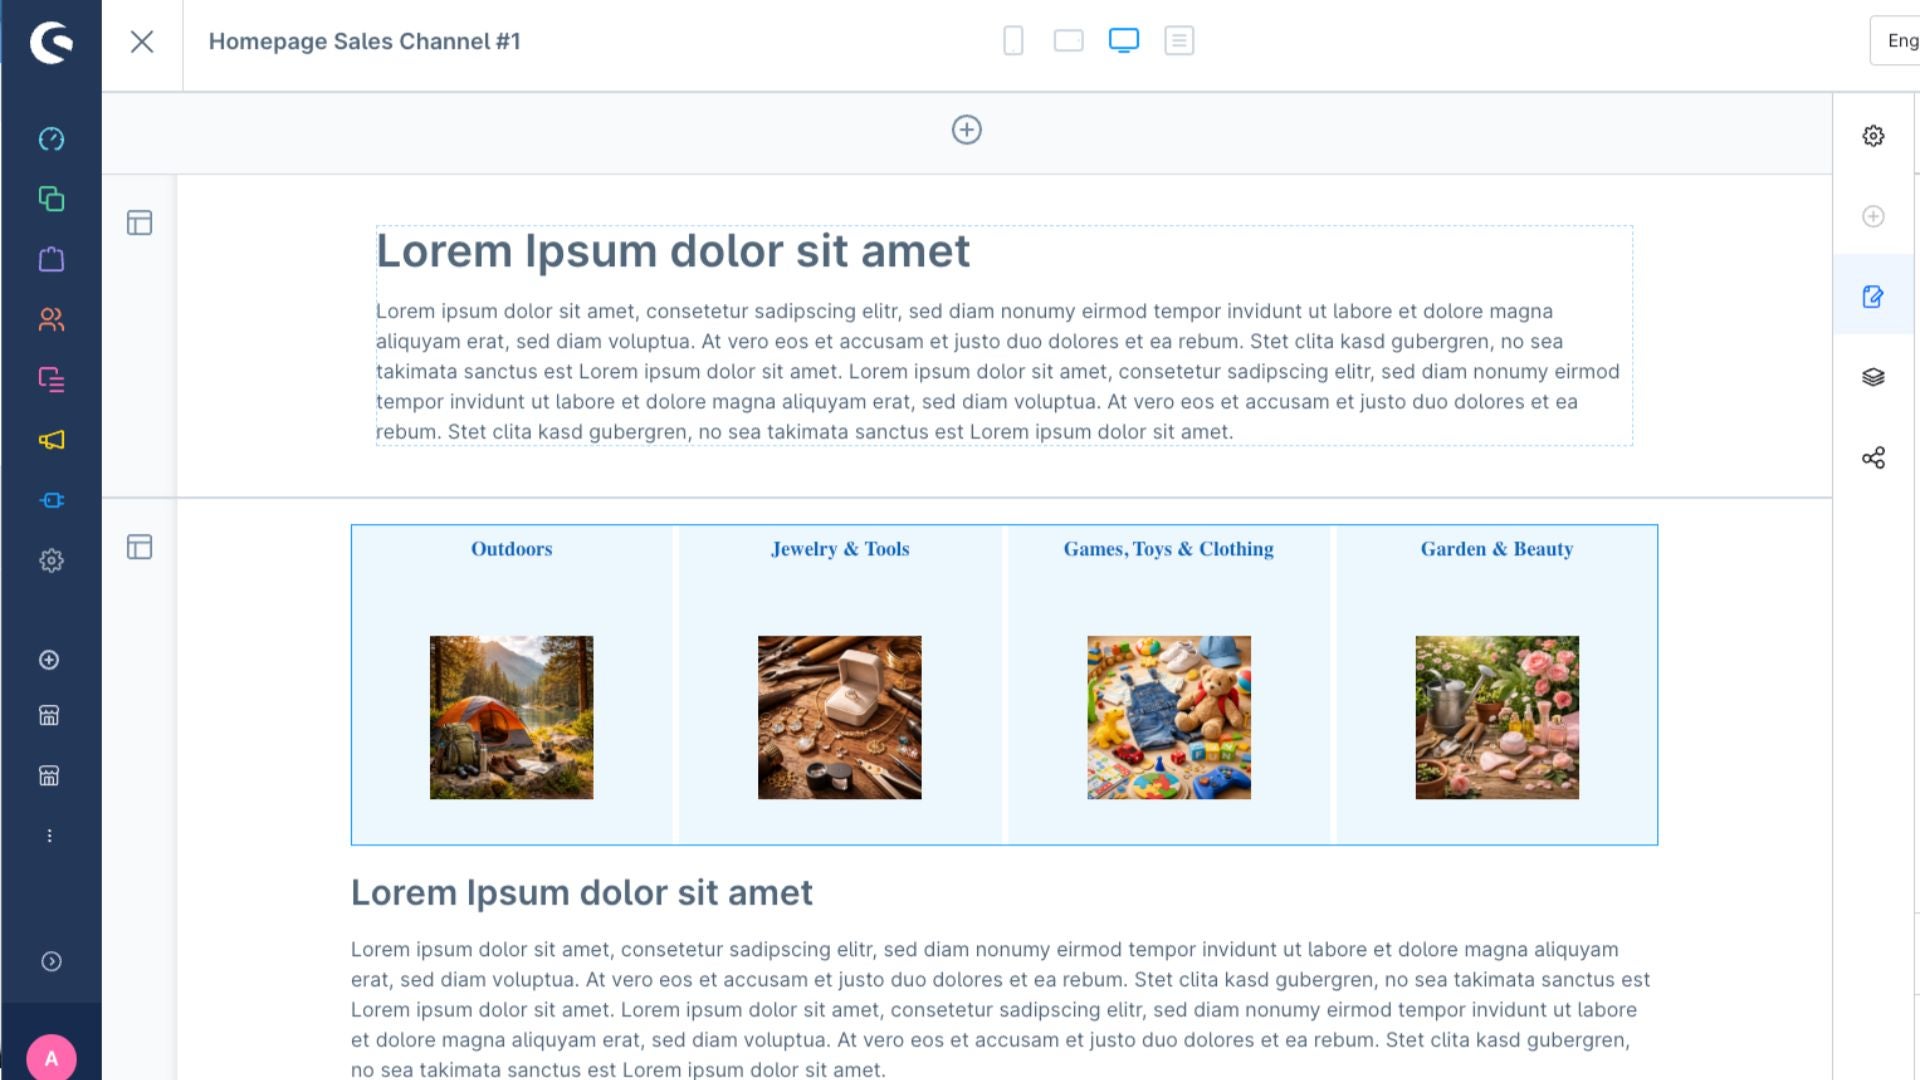This screenshot has width=1920, height=1080.
Task: Open the Customers people icon
Action: click(50, 319)
